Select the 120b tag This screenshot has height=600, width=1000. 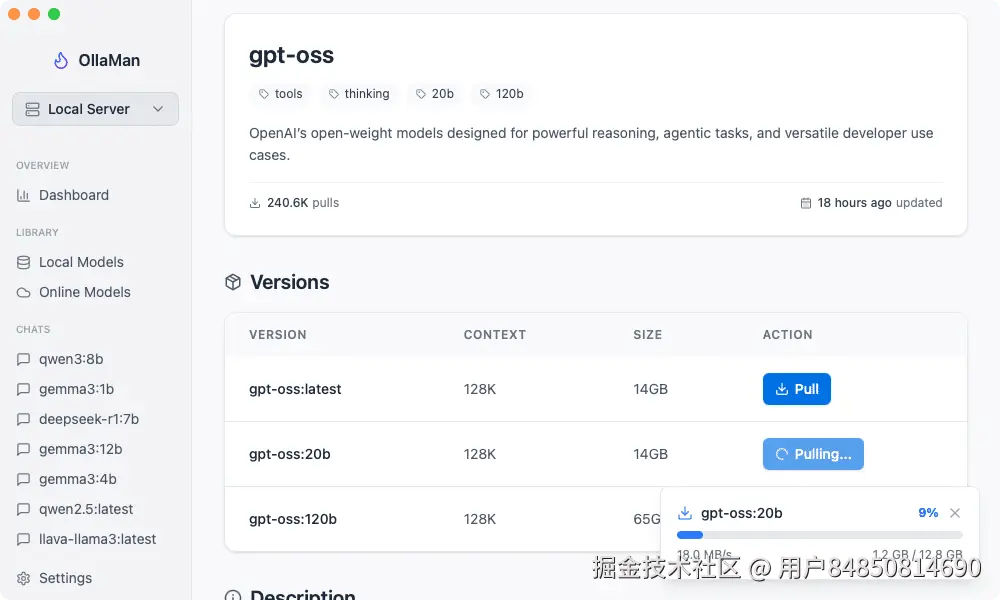(501, 94)
